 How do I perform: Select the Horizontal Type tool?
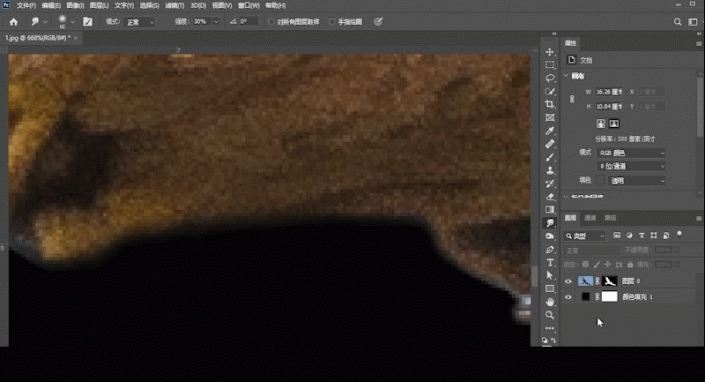click(549, 262)
